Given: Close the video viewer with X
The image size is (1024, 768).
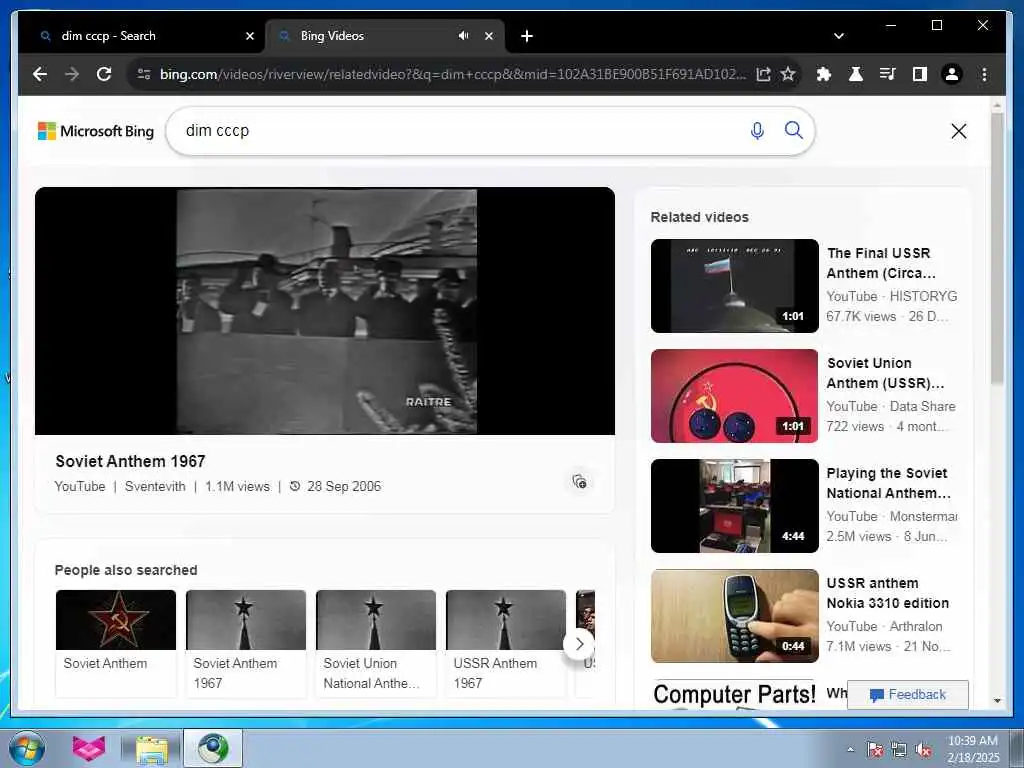Looking at the screenshot, I should (958, 131).
